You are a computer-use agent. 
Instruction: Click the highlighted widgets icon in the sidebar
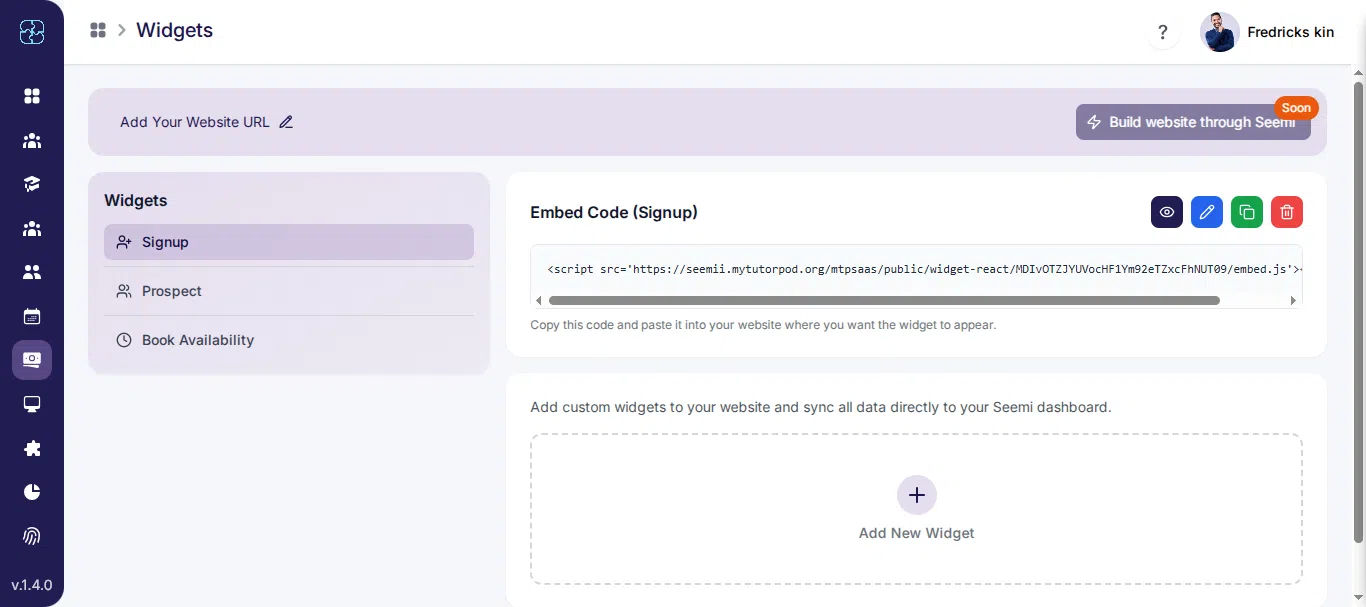pyautogui.click(x=32, y=360)
